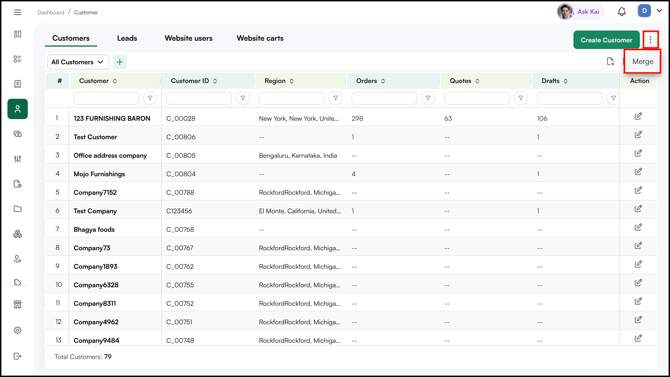Sort by the Customer column

point(115,81)
